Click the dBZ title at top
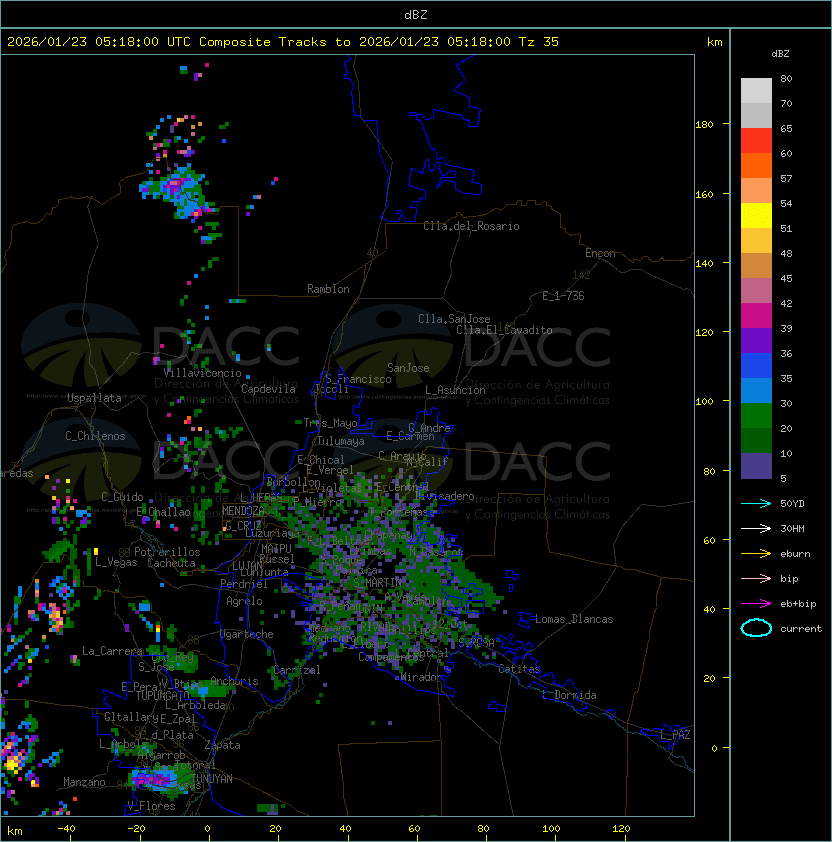The height and width of the screenshot is (842, 832). click(x=416, y=15)
